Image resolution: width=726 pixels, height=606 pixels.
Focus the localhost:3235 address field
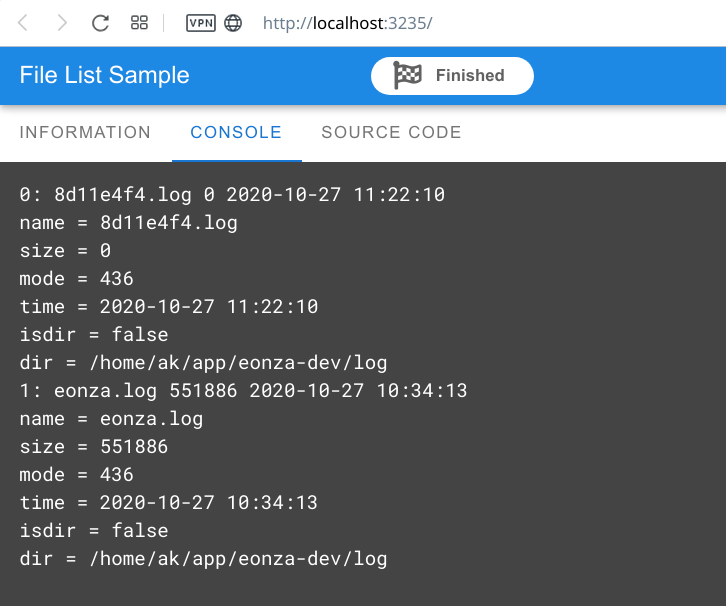coord(347,23)
